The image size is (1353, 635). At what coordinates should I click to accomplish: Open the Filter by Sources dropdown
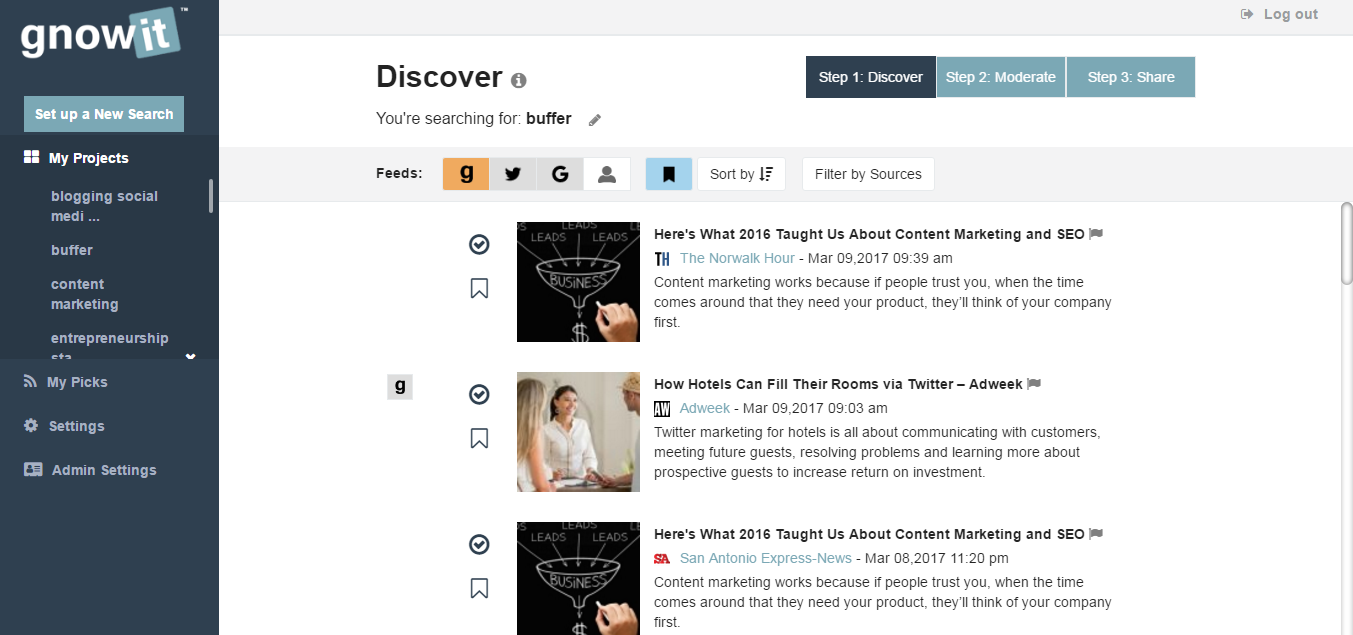pyautogui.click(x=868, y=174)
